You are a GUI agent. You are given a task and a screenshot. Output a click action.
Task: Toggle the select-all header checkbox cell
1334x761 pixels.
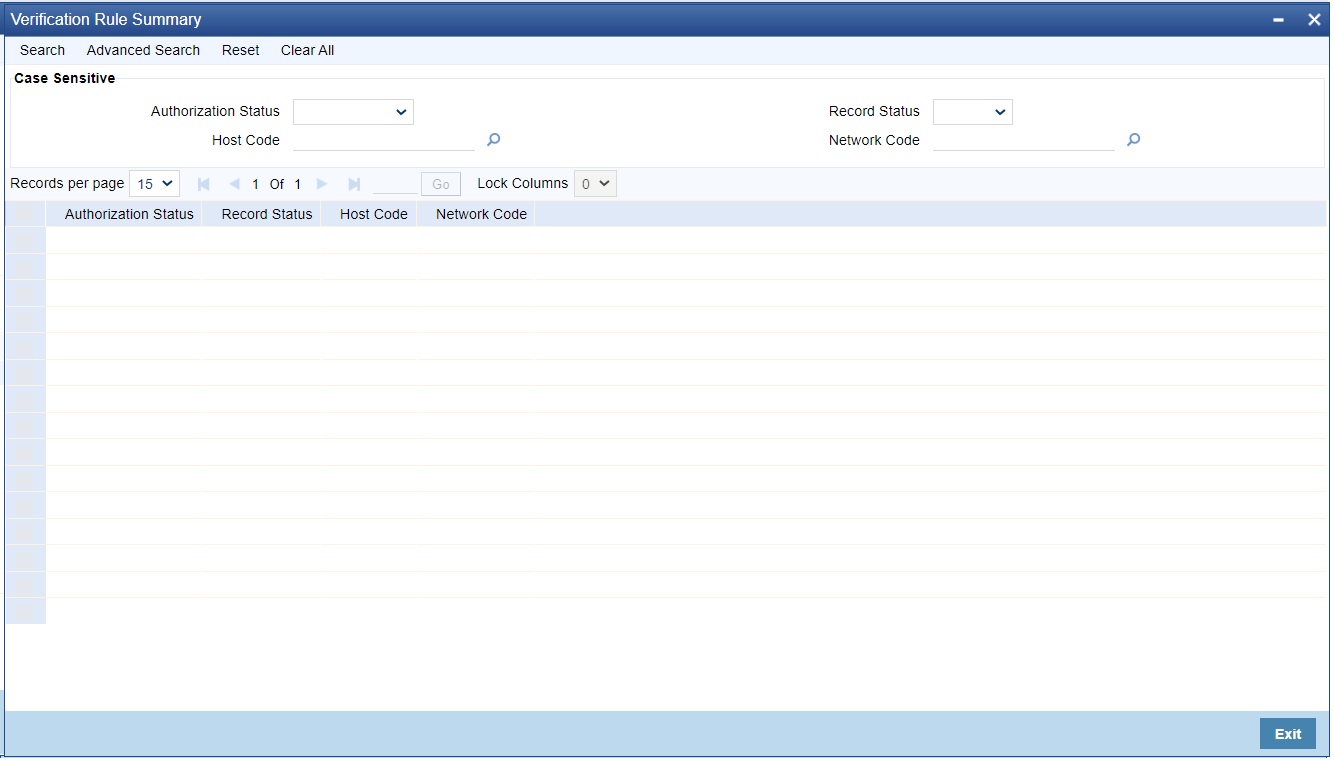25,214
